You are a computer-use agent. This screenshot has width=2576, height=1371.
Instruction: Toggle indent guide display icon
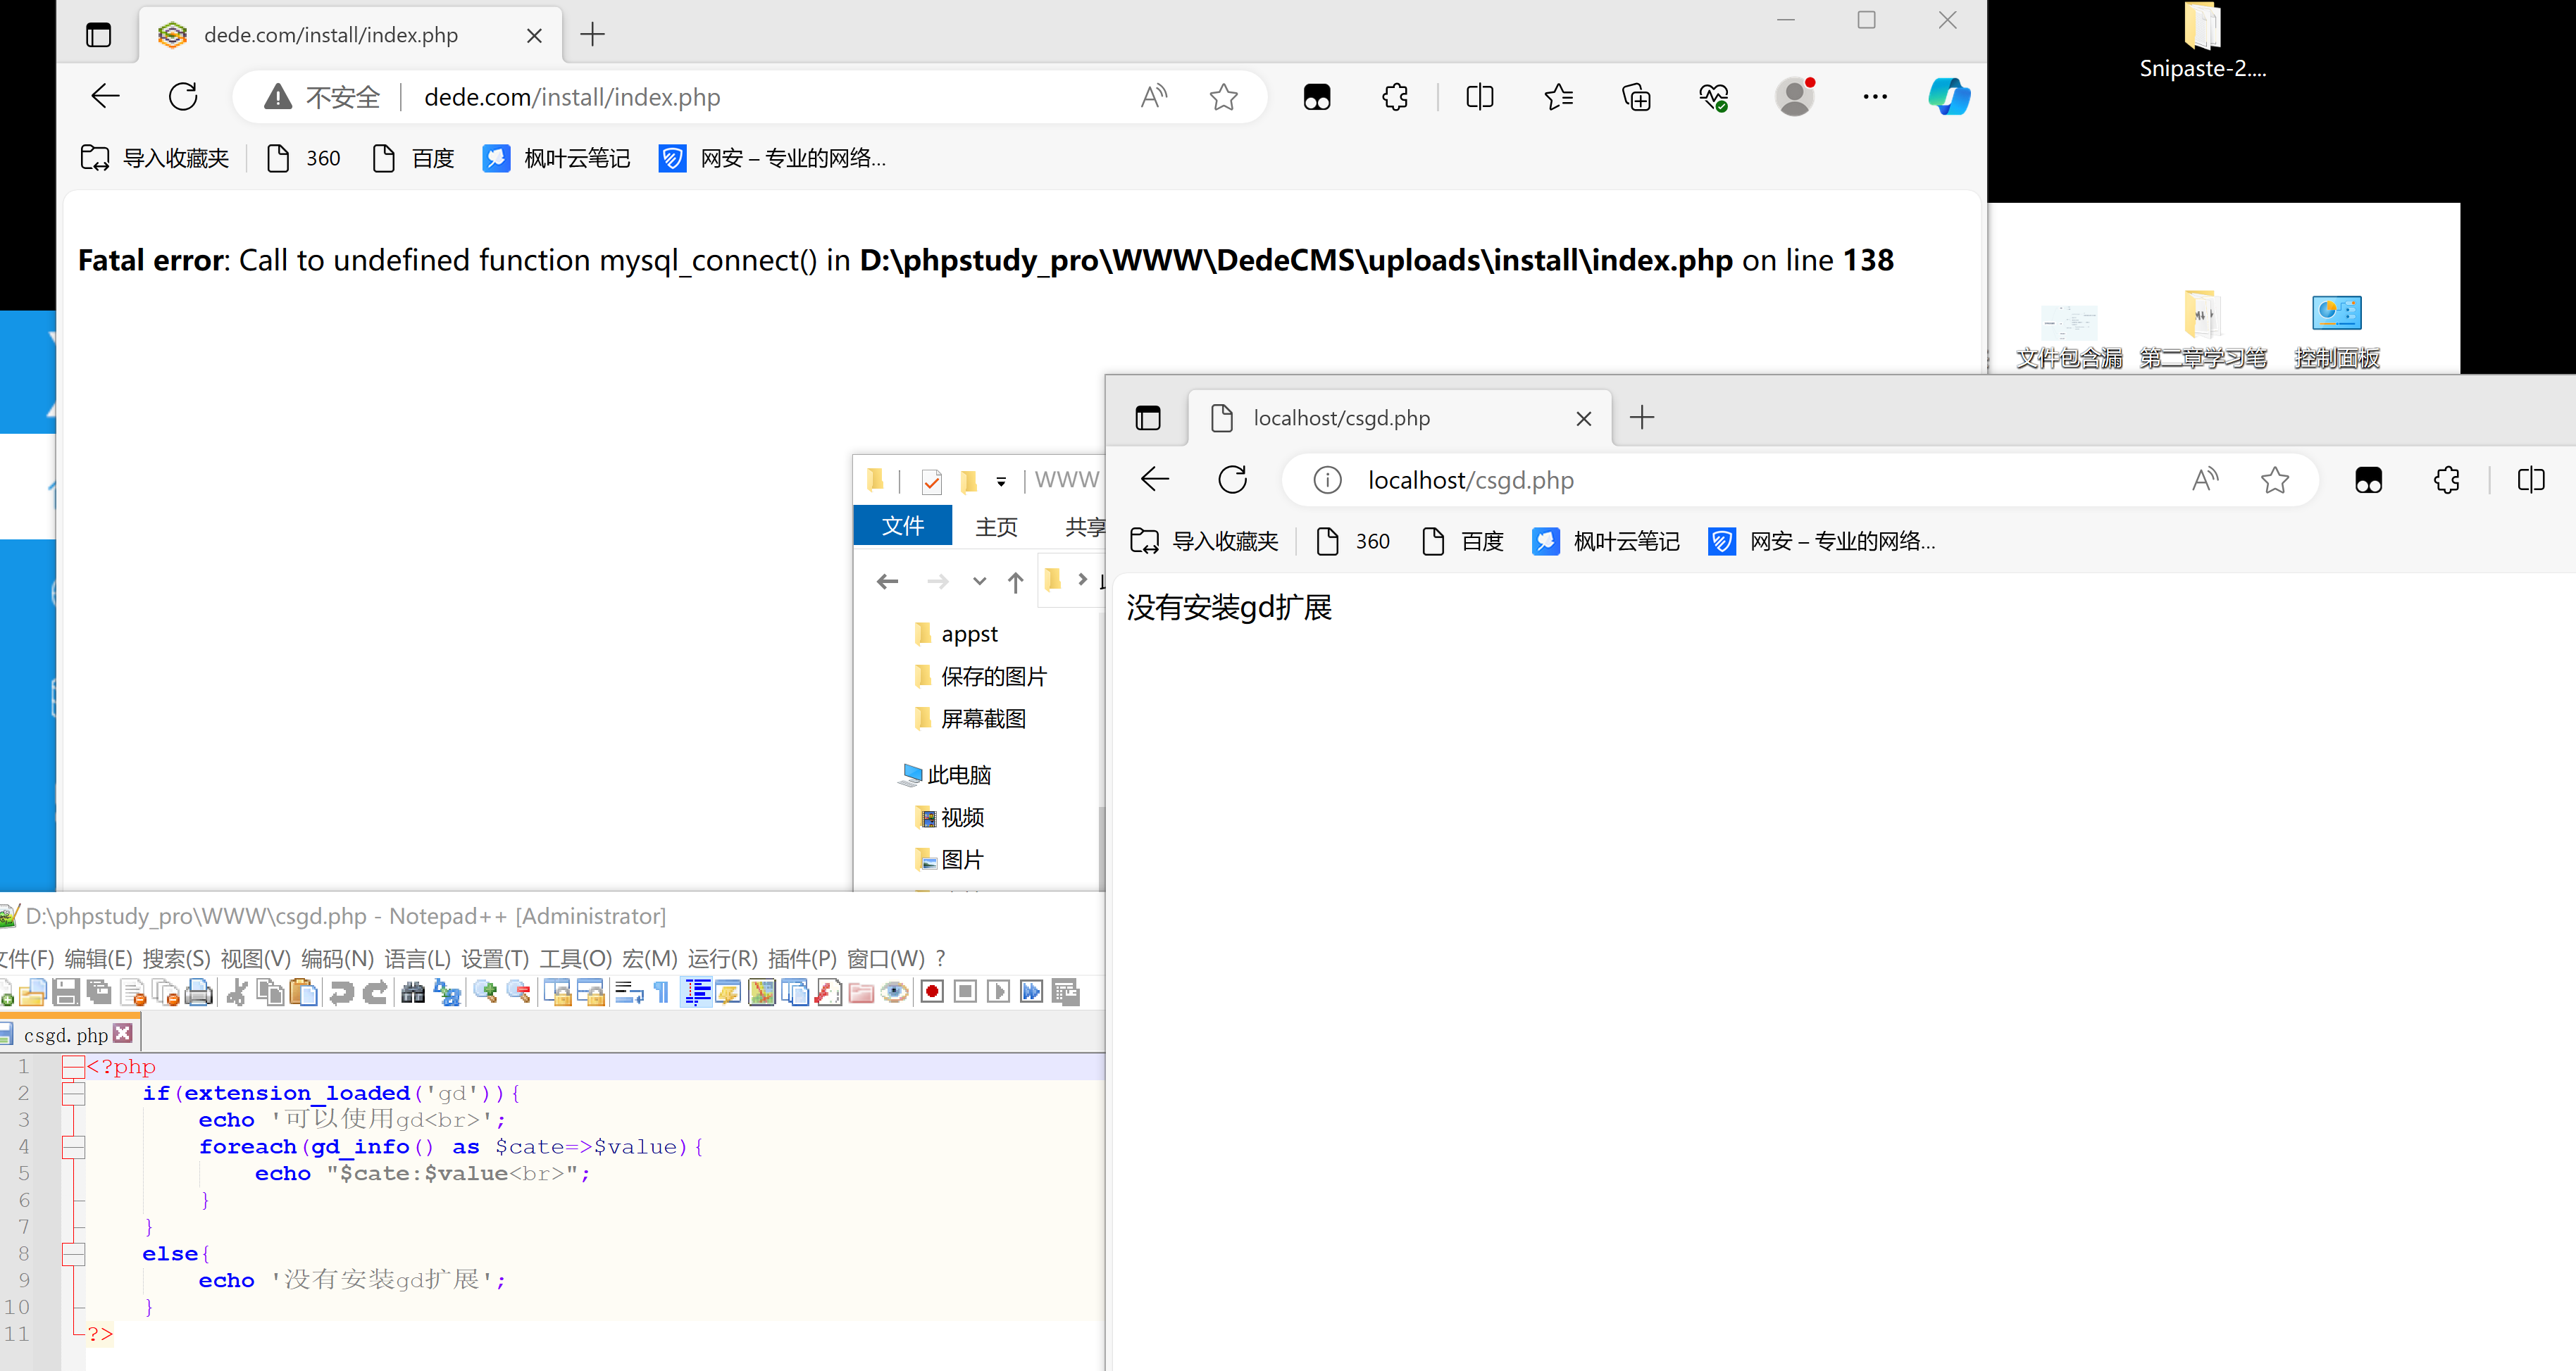pyautogui.click(x=697, y=992)
